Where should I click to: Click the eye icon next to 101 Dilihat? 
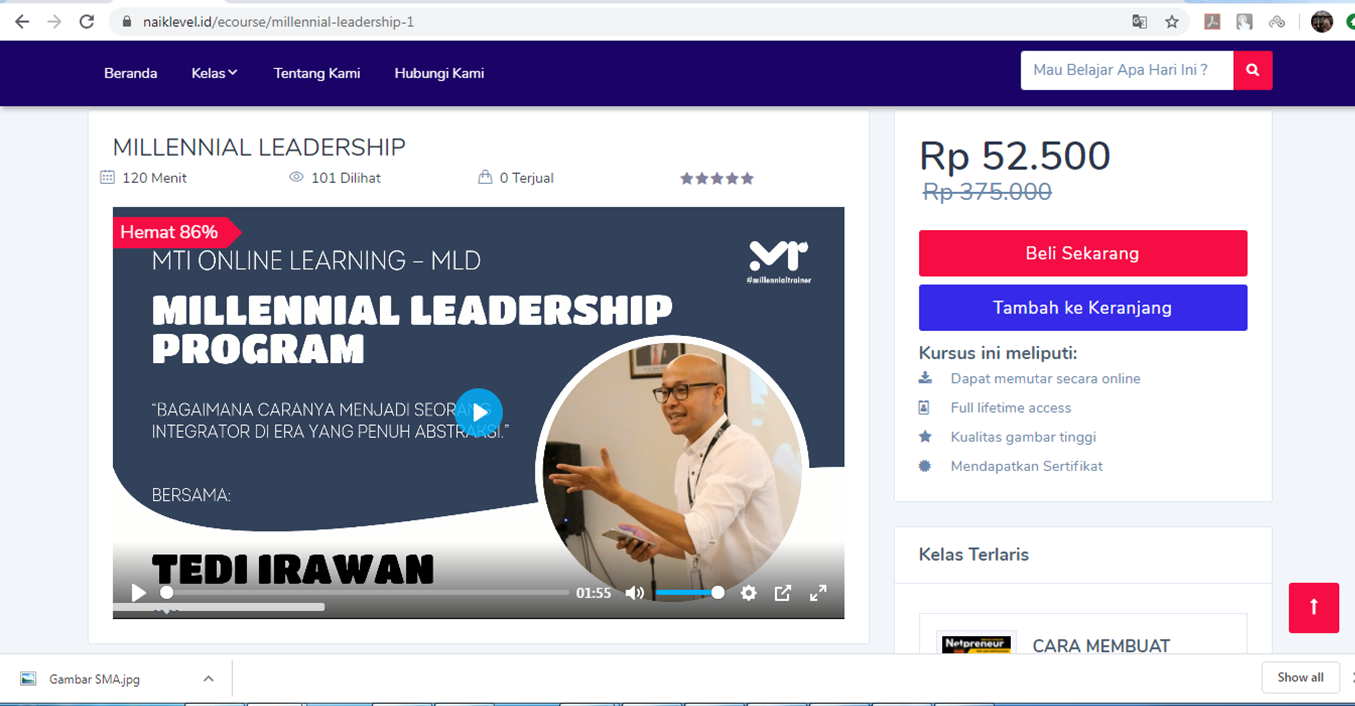(x=296, y=177)
